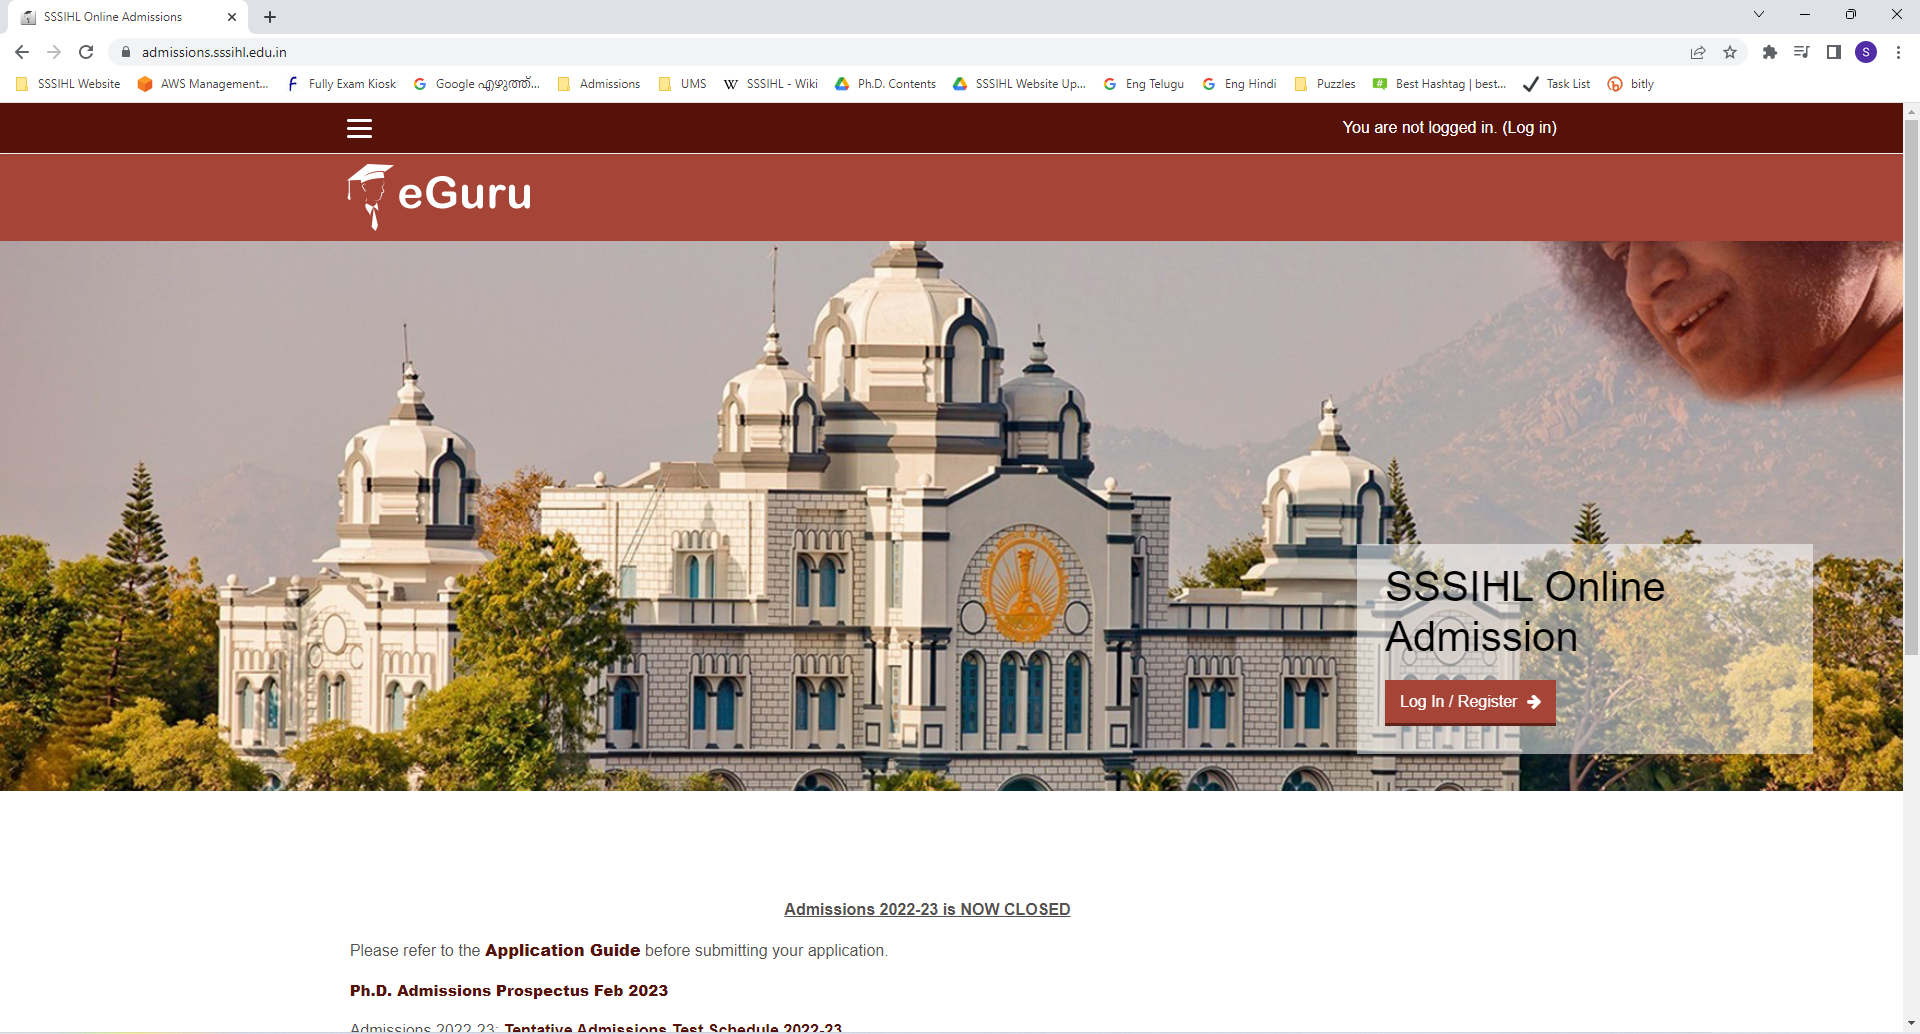Image resolution: width=1920 pixels, height=1034 pixels.
Task: Open the Puzzles bookmark folder
Action: click(x=1325, y=84)
